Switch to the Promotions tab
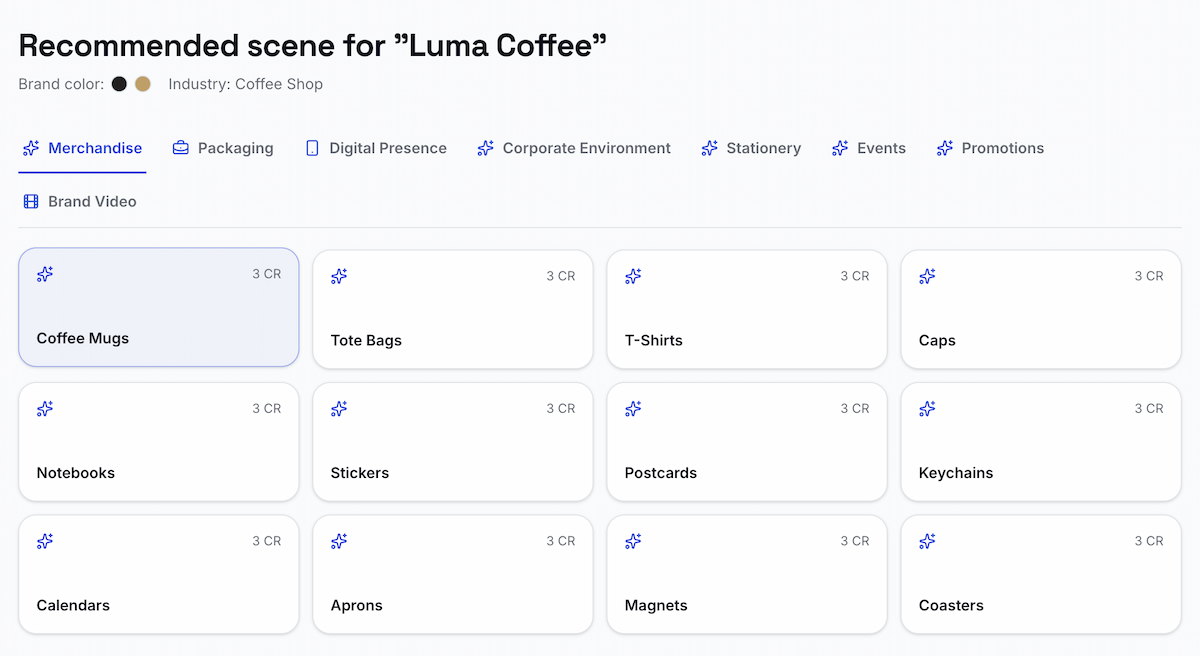 coord(990,148)
